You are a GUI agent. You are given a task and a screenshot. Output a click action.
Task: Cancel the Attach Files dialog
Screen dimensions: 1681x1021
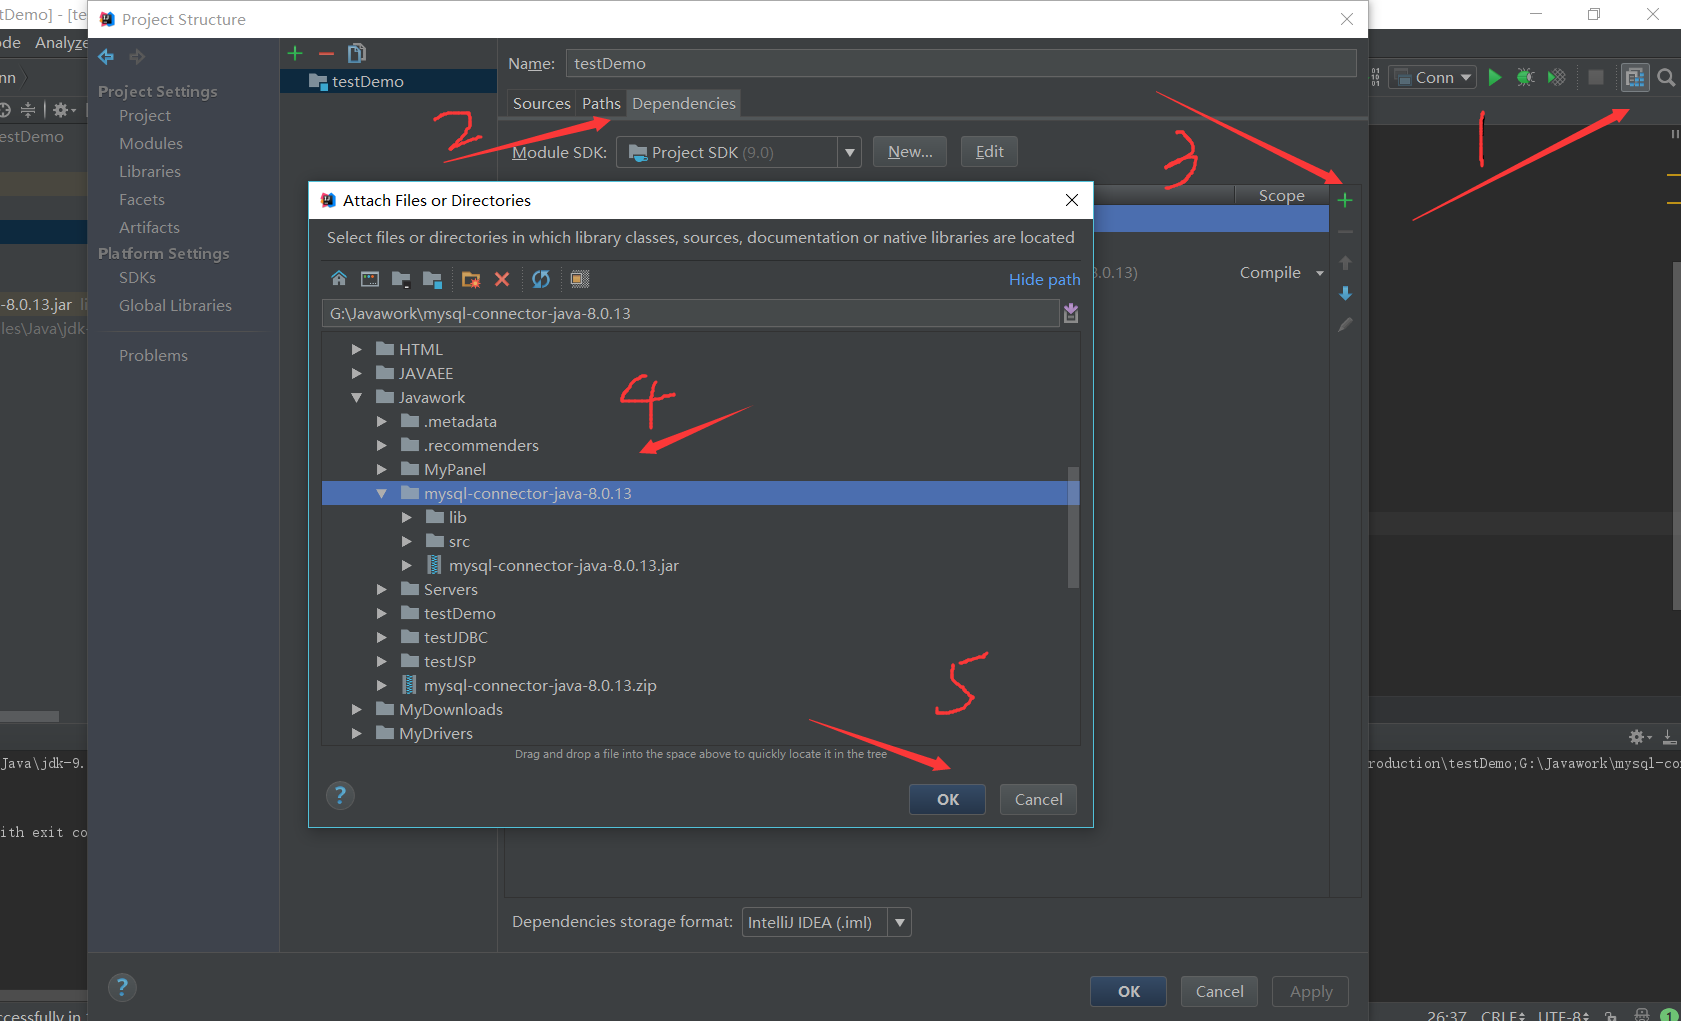coord(1038,799)
